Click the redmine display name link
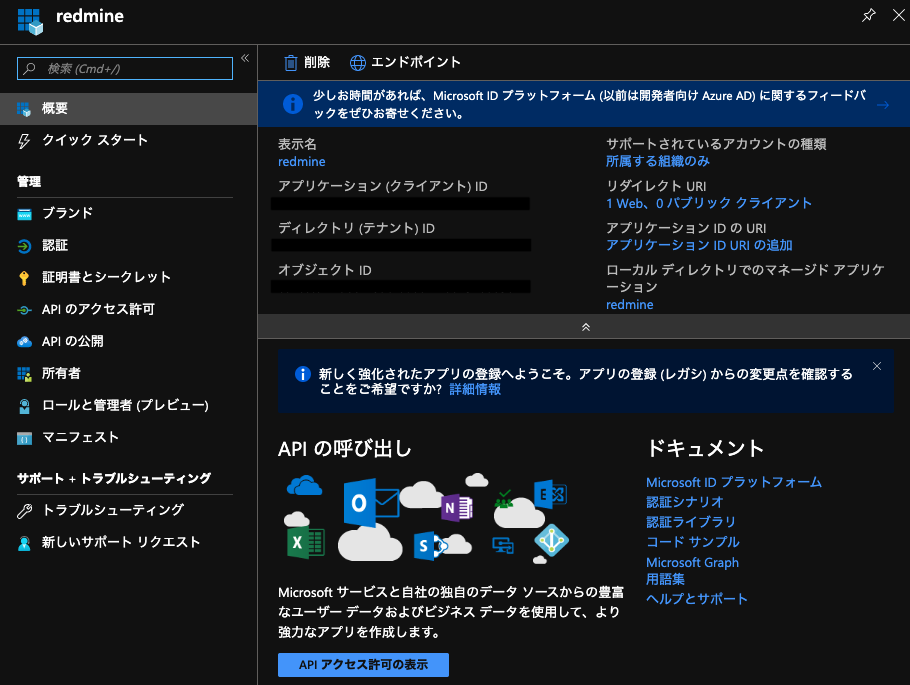The height and width of the screenshot is (685, 910). click(x=302, y=161)
